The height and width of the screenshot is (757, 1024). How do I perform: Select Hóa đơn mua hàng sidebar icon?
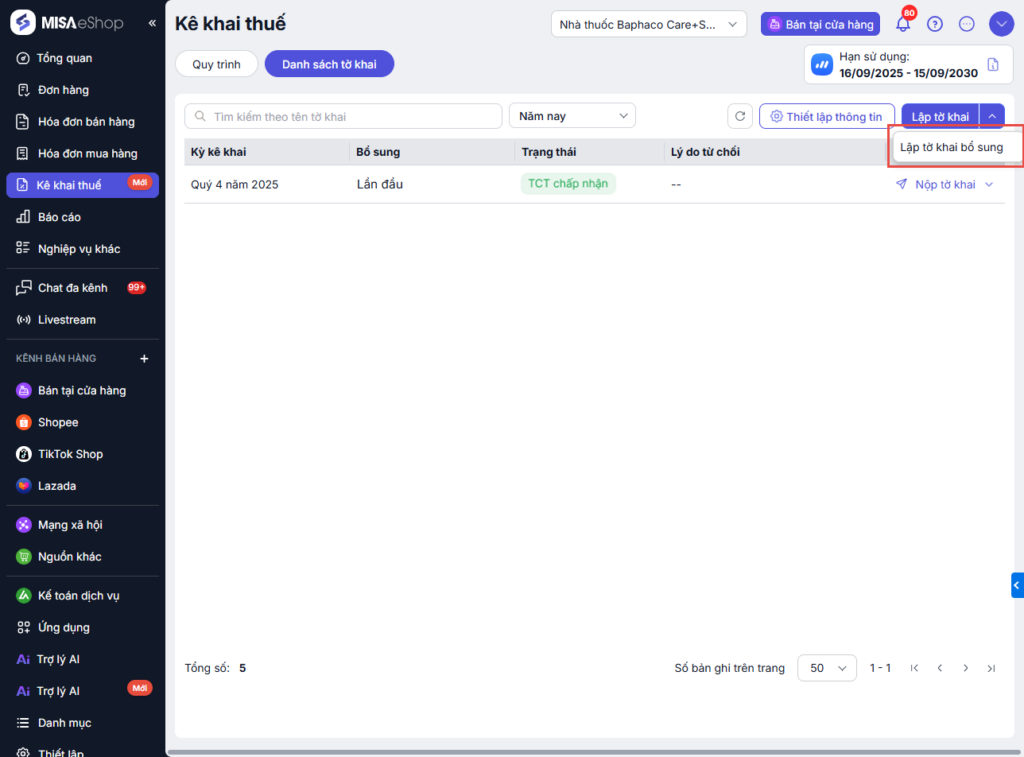pos(23,153)
